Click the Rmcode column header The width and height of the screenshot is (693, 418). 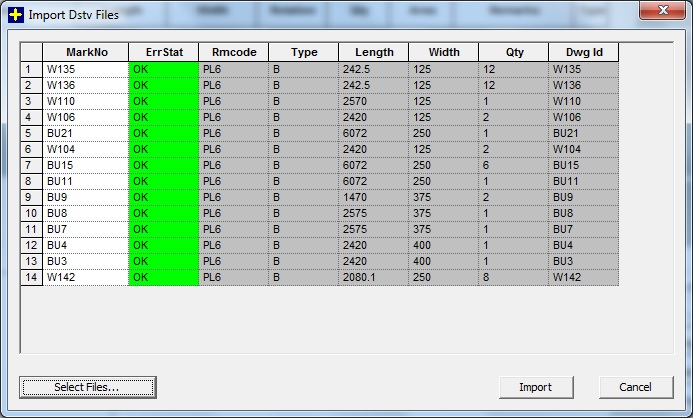(233, 52)
